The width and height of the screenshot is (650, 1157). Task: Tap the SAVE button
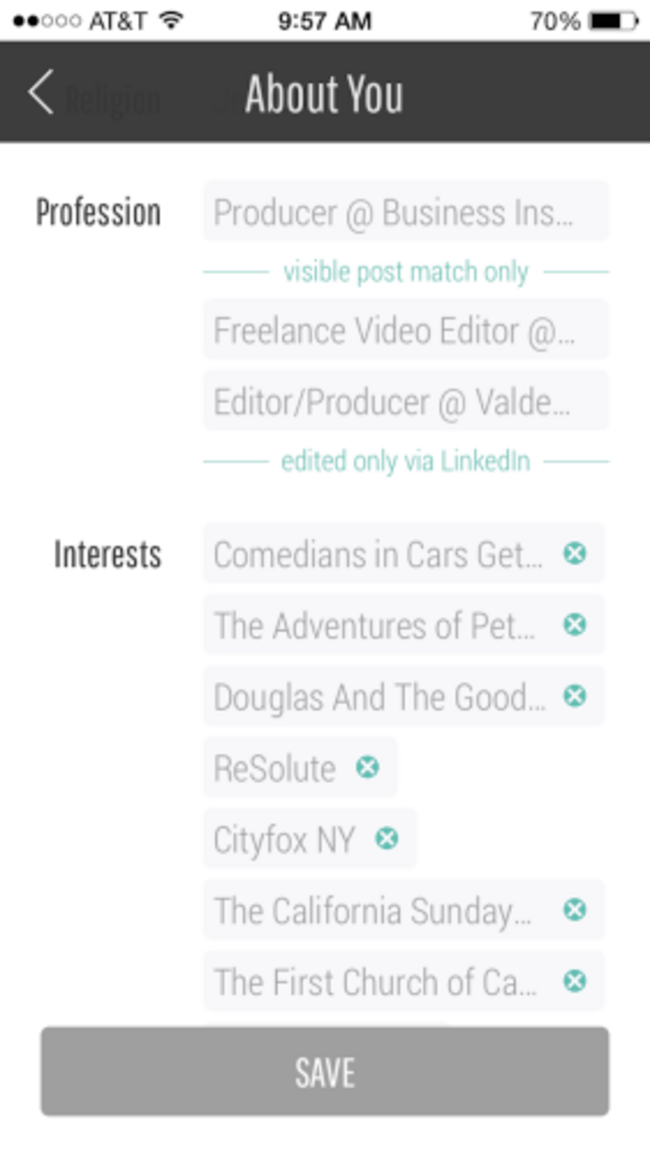tap(325, 1071)
